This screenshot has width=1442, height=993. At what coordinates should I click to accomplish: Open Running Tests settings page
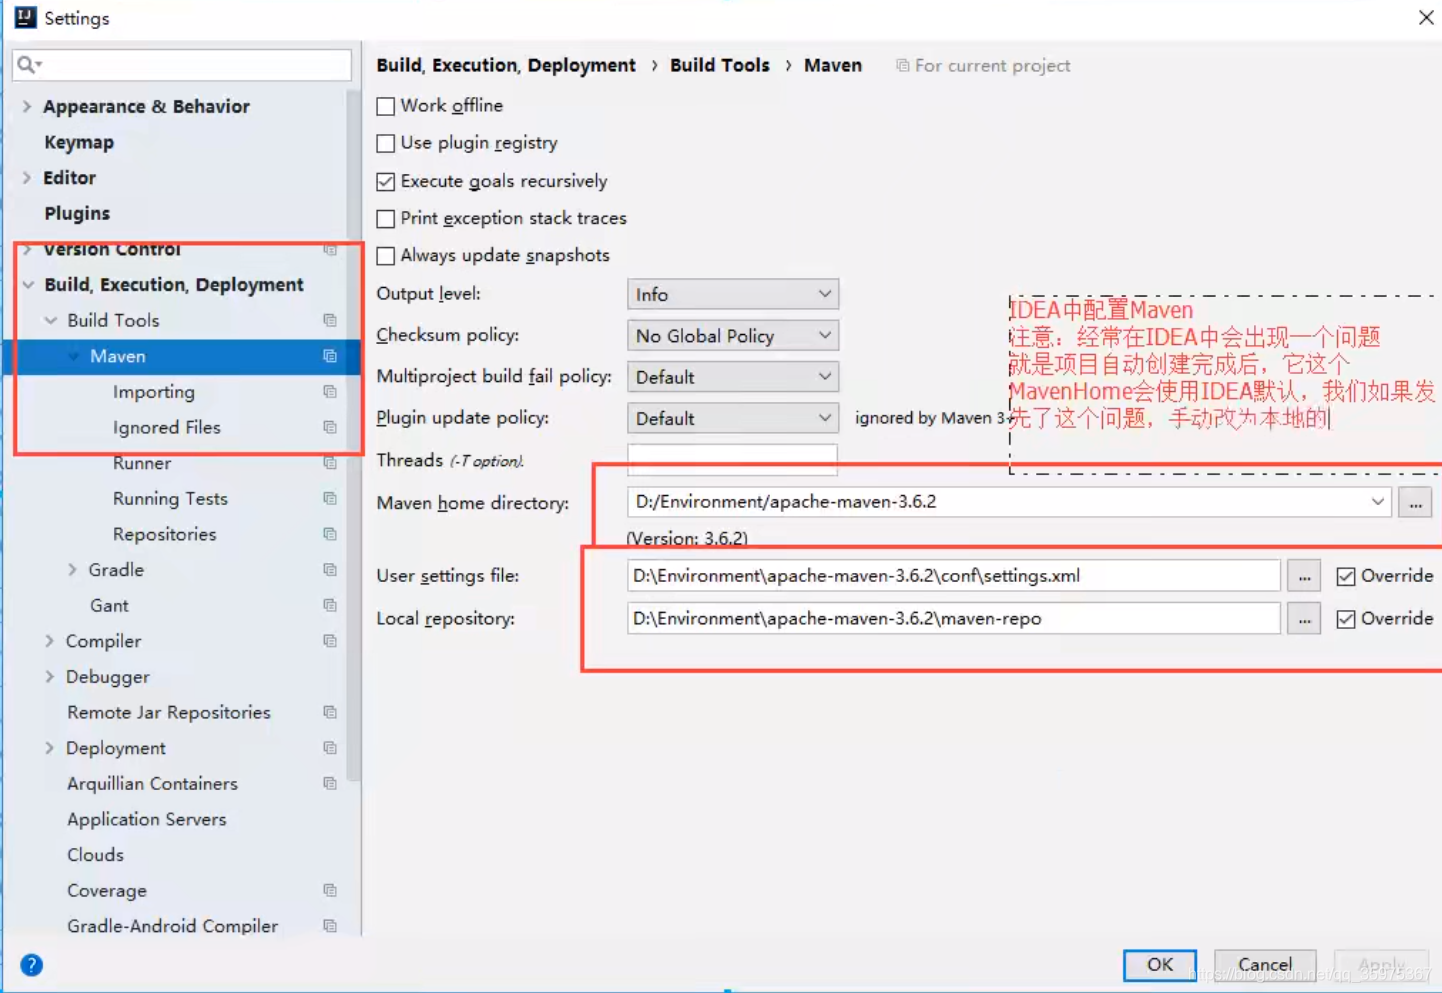pyautogui.click(x=170, y=498)
